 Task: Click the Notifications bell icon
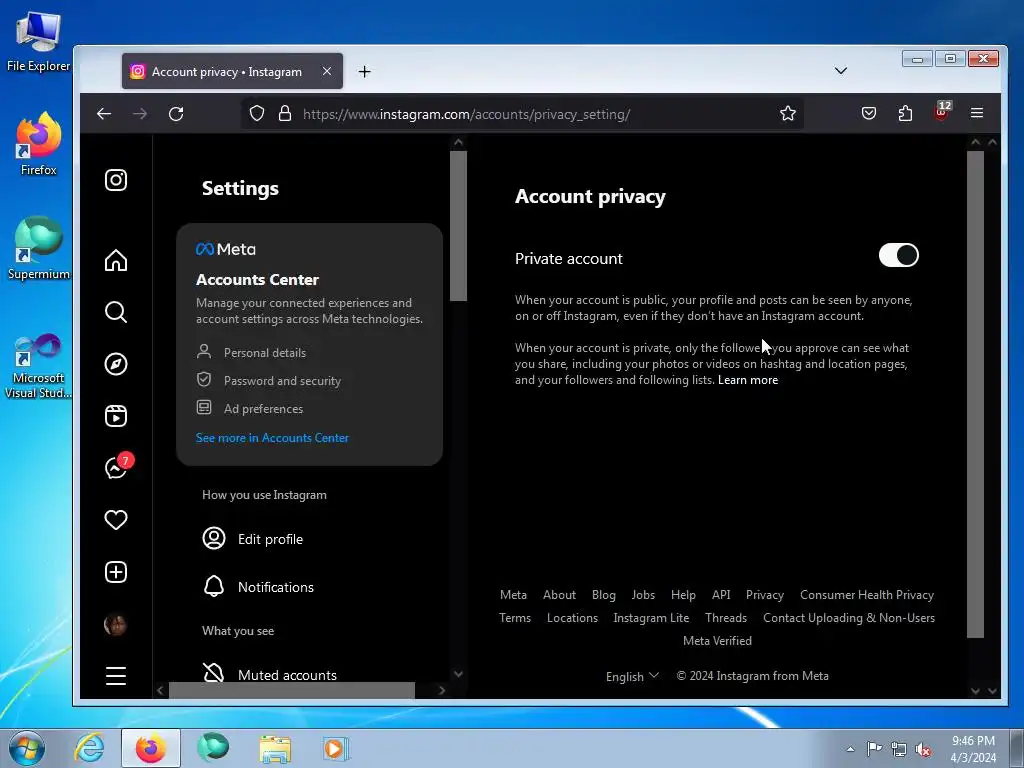click(214, 586)
